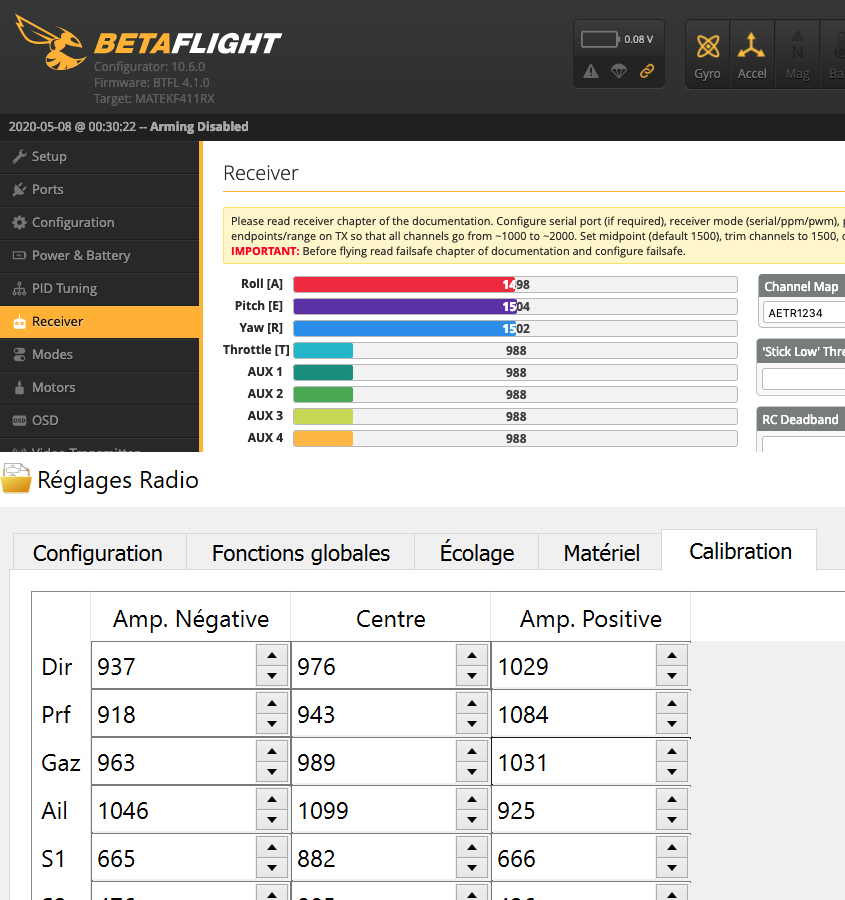The height and width of the screenshot is (900, 845).
Task: Decrease Ail Amp. Positive with down arrow
Action: click(672, 820)
